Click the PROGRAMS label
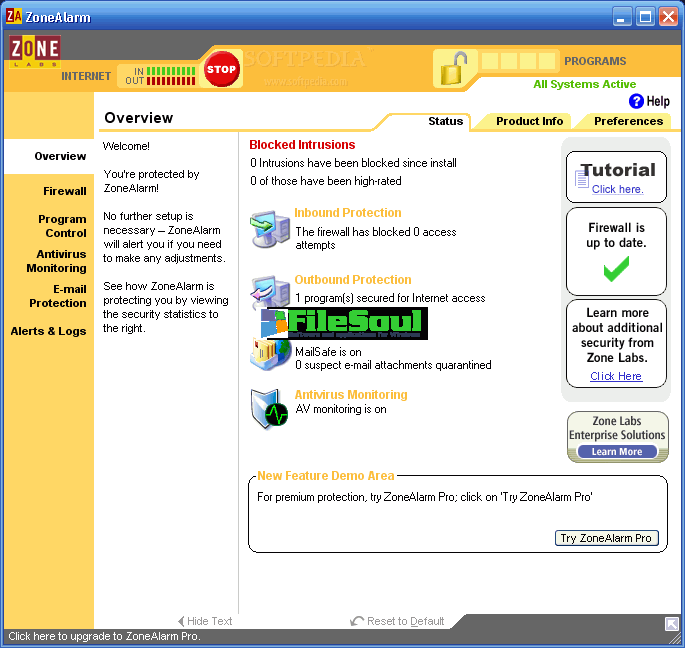 595,61
